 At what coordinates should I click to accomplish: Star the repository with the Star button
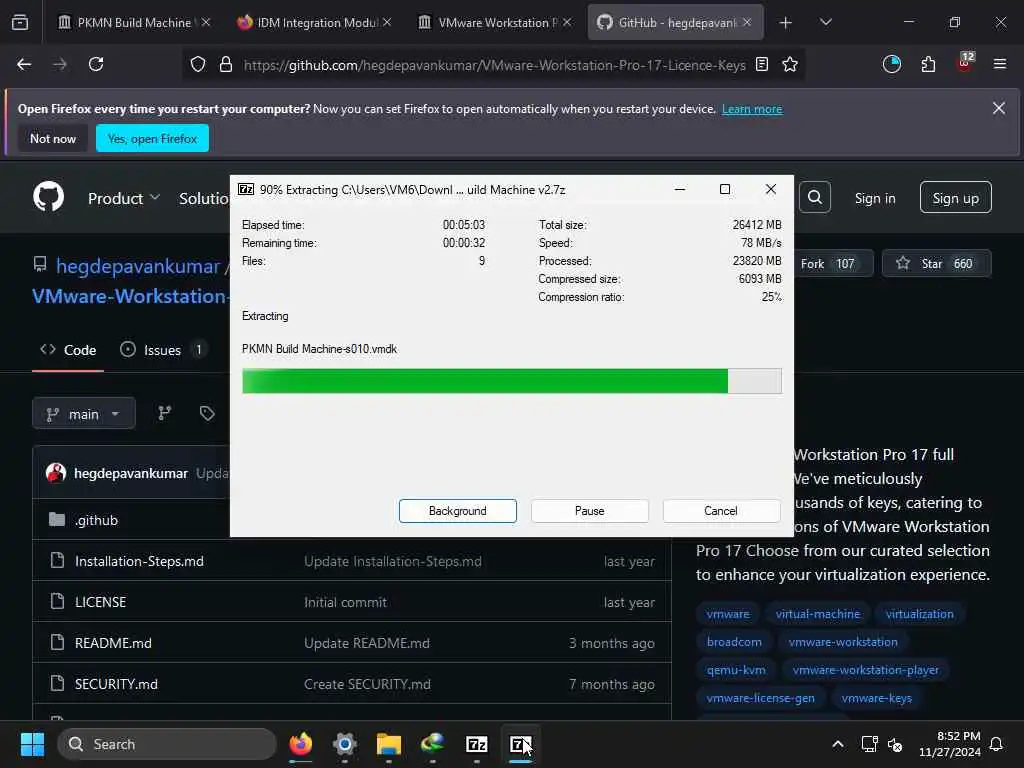[x=936, y=263]
